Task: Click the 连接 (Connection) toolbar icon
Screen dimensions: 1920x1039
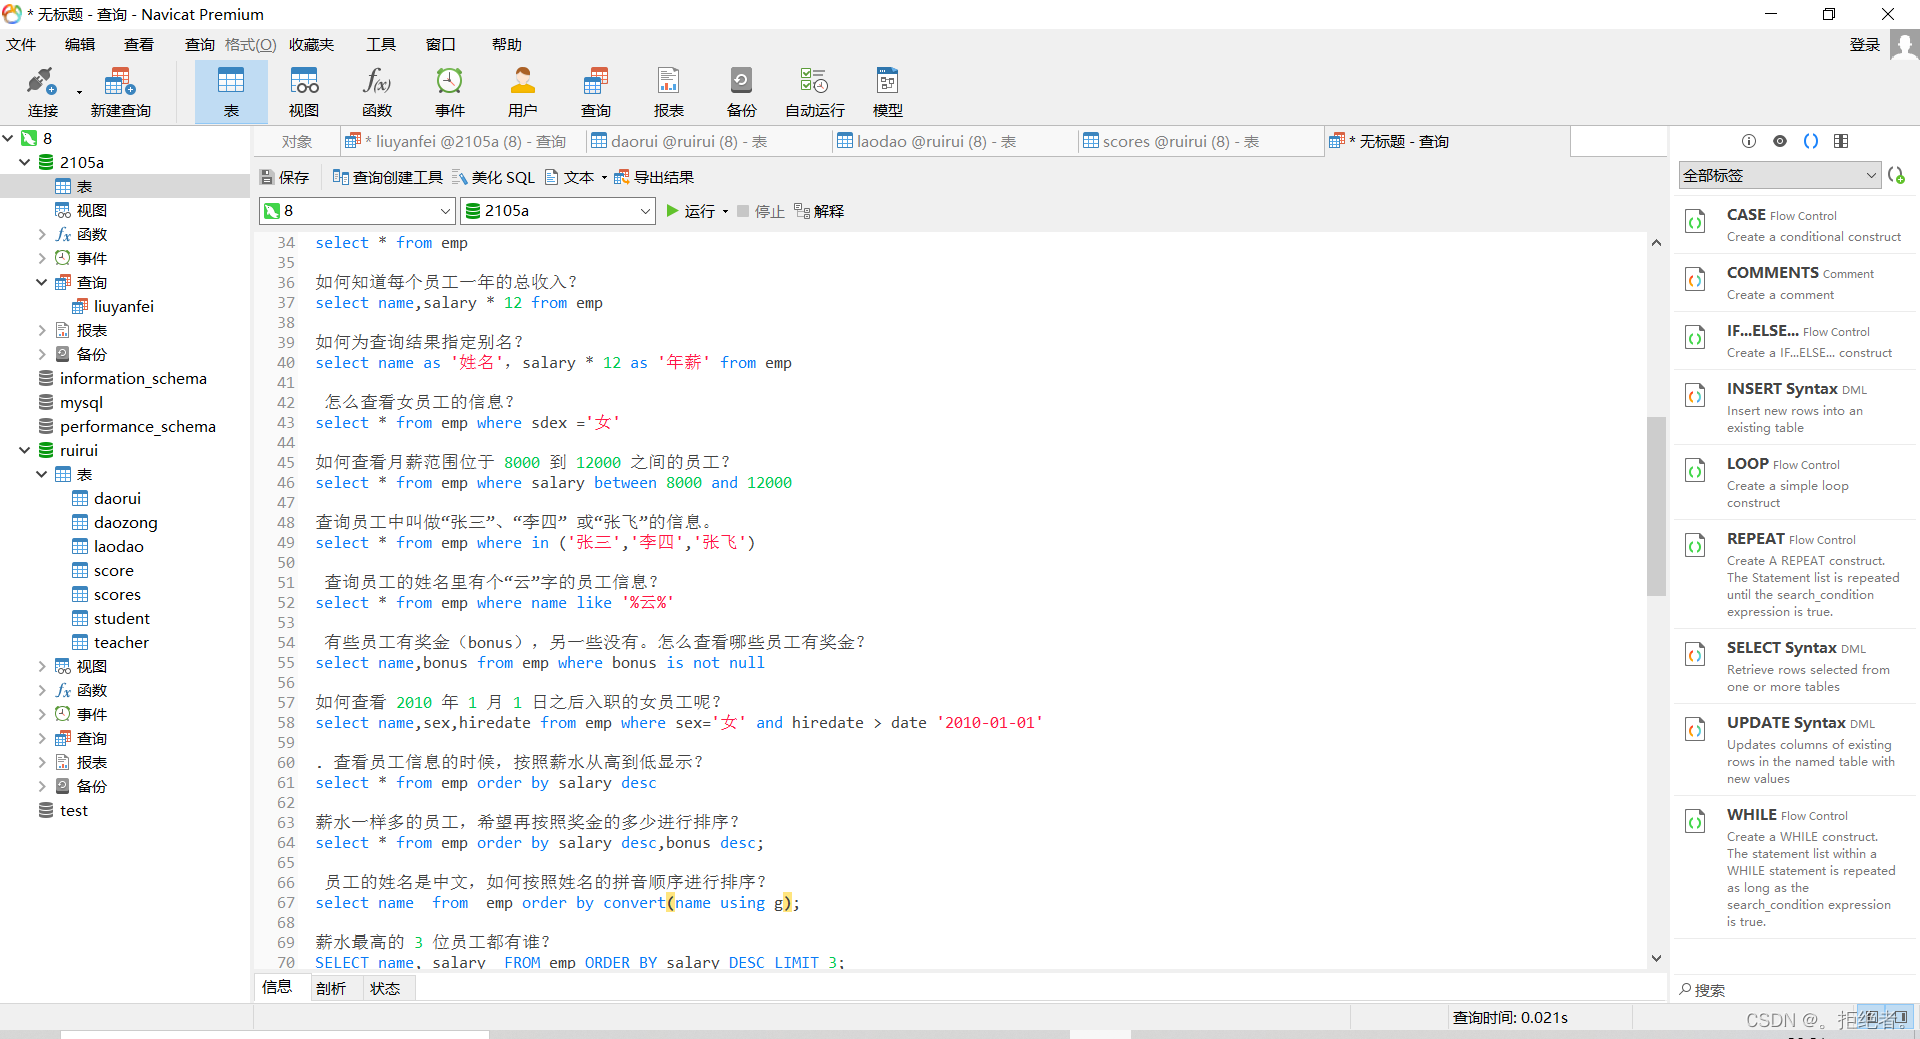Action: point(43,92)
